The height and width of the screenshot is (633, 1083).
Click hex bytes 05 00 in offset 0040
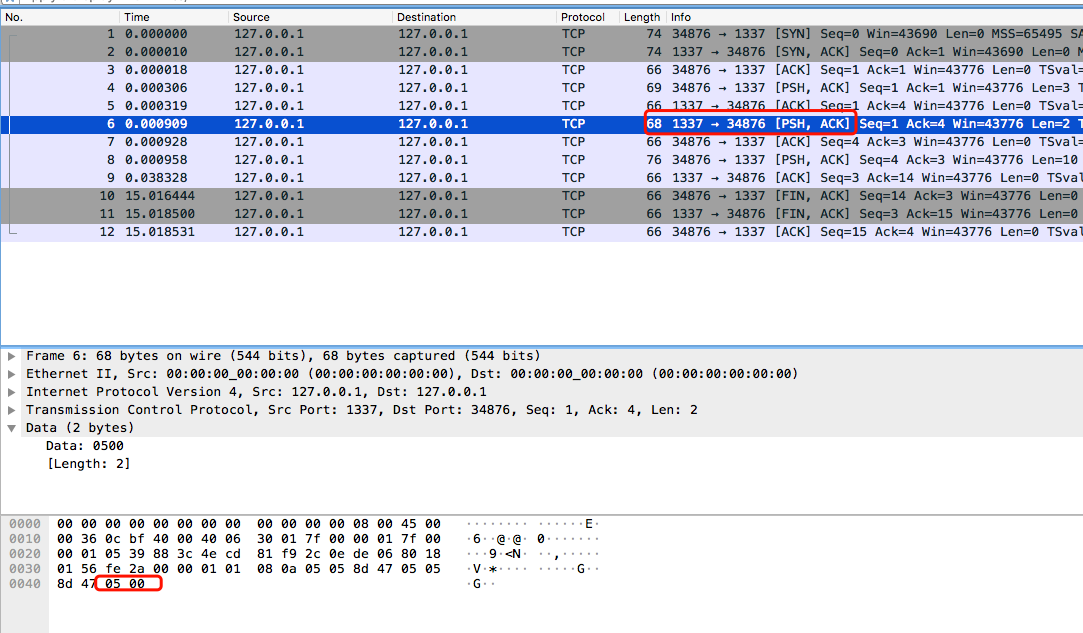125,584
